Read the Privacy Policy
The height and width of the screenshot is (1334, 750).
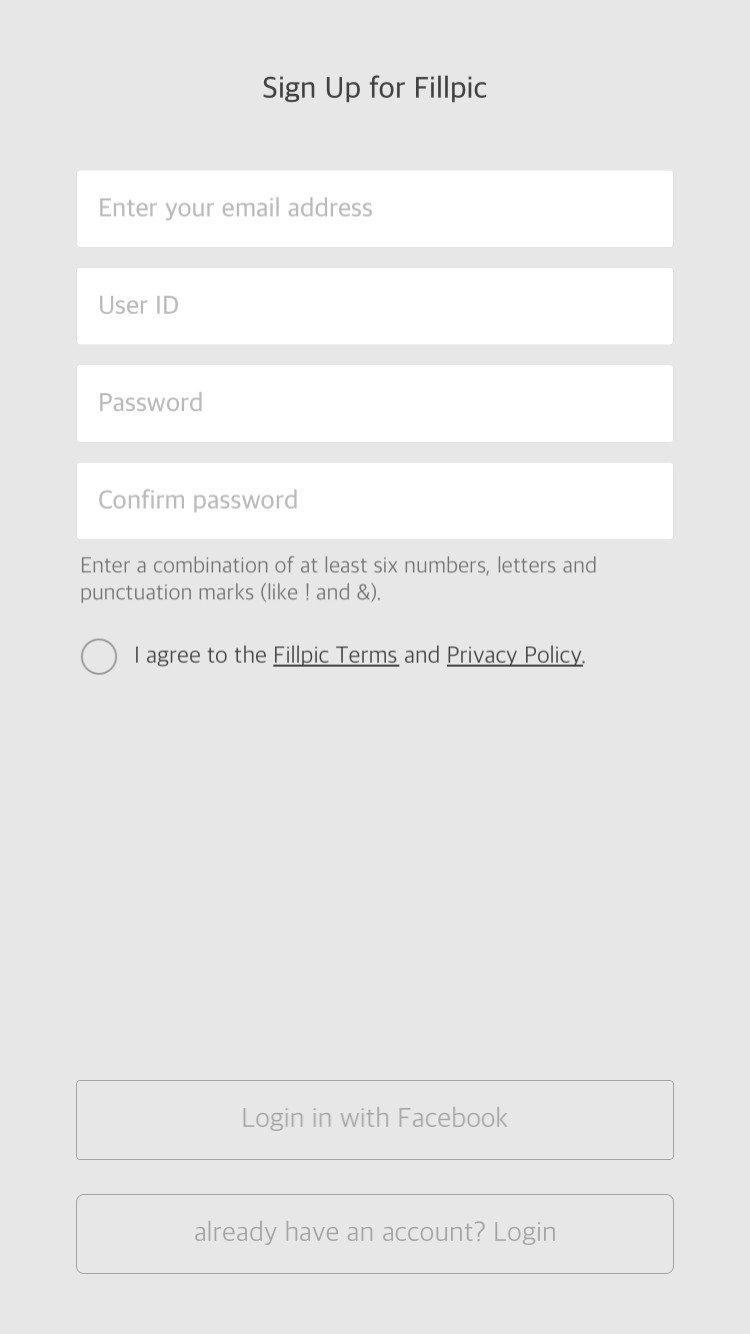tap(514, 655)
